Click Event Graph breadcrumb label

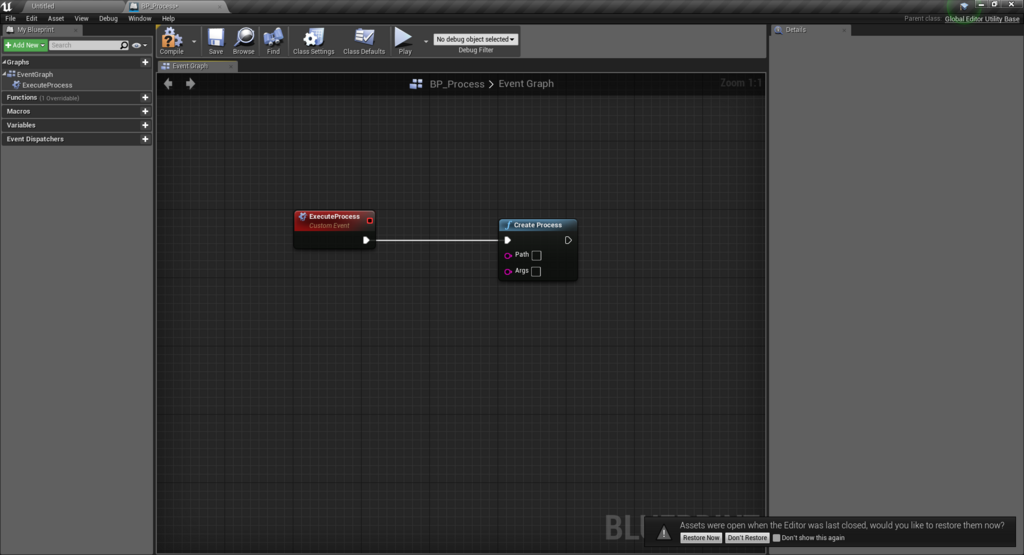[526, 84]
